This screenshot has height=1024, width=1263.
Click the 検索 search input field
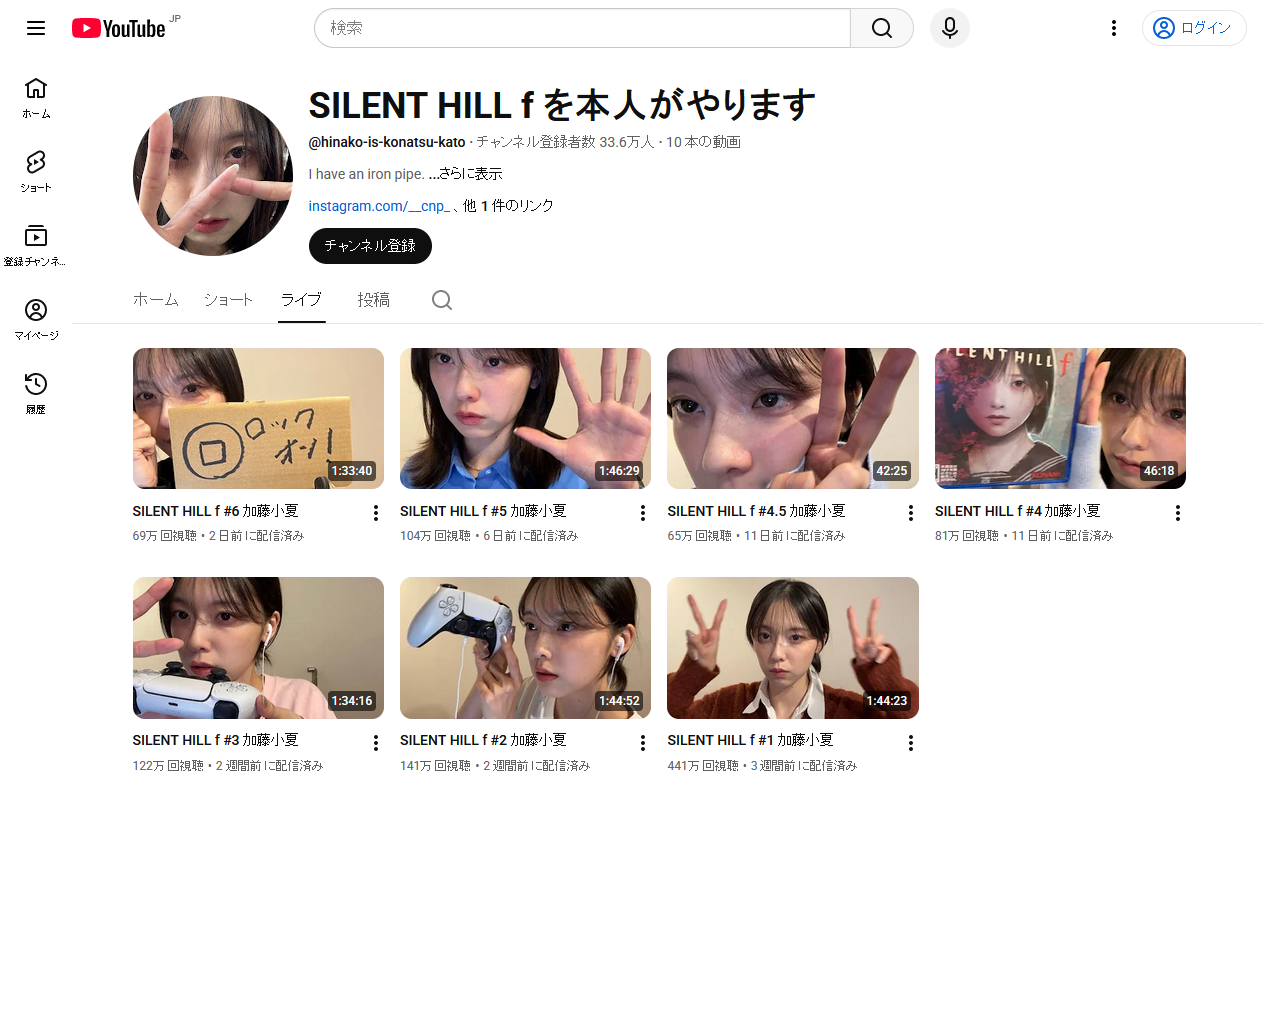(582, 28)
